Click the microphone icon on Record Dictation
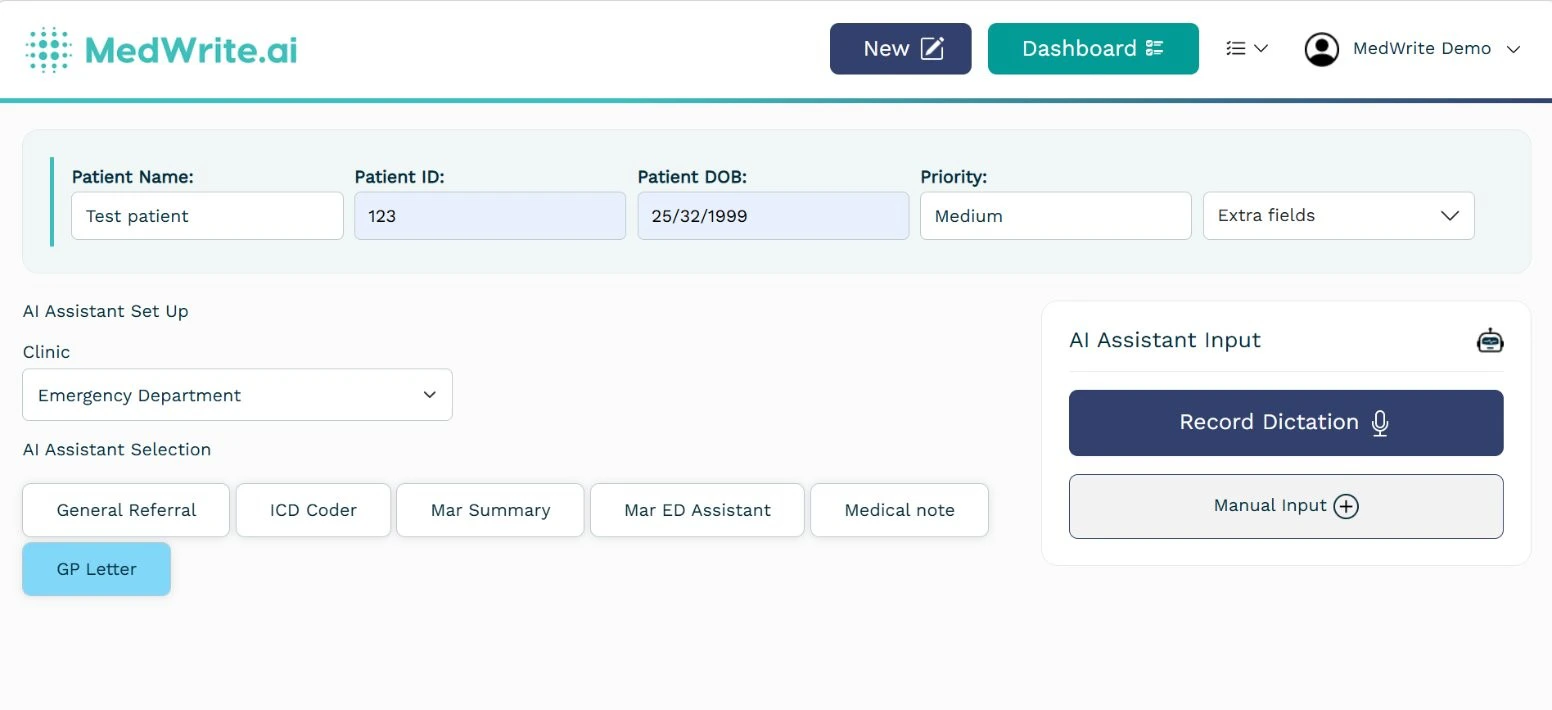 coord(1380,423)
